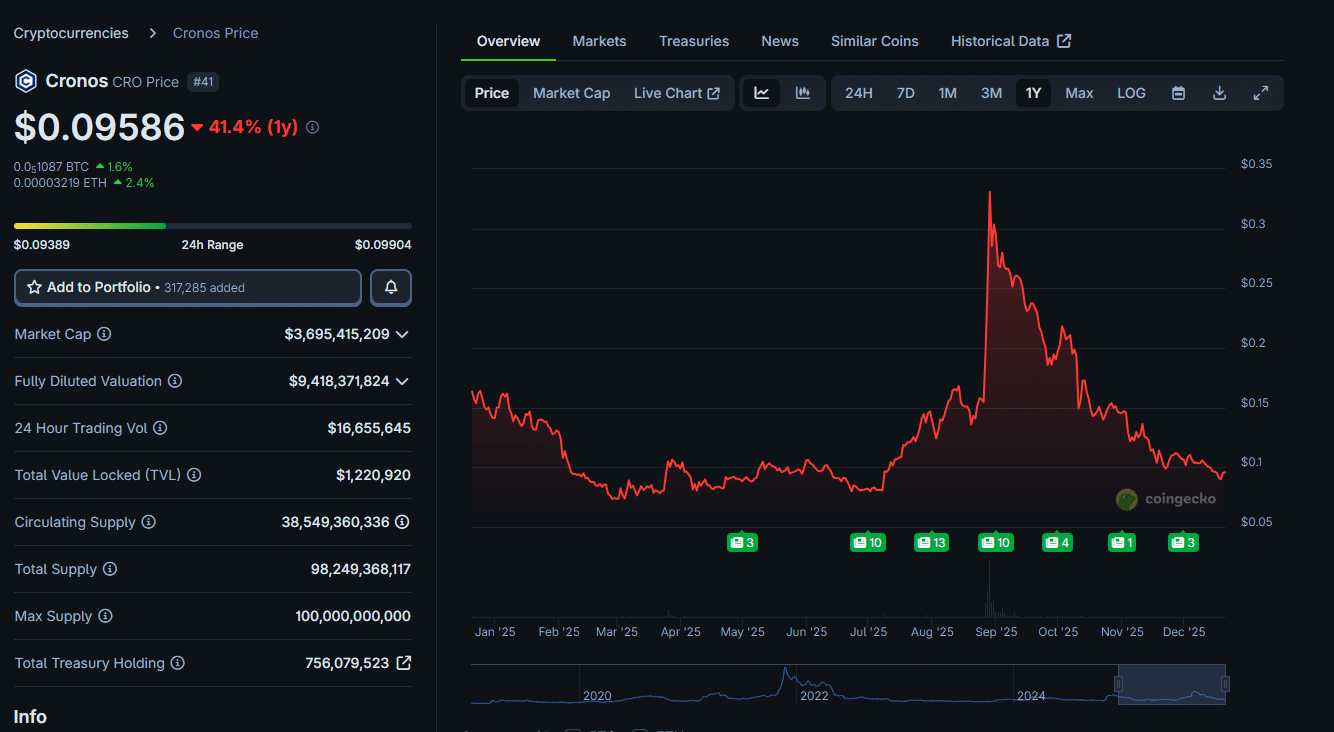
Task: Open the Total Treasury Holding external link icon
Action: tap(404, 663)
